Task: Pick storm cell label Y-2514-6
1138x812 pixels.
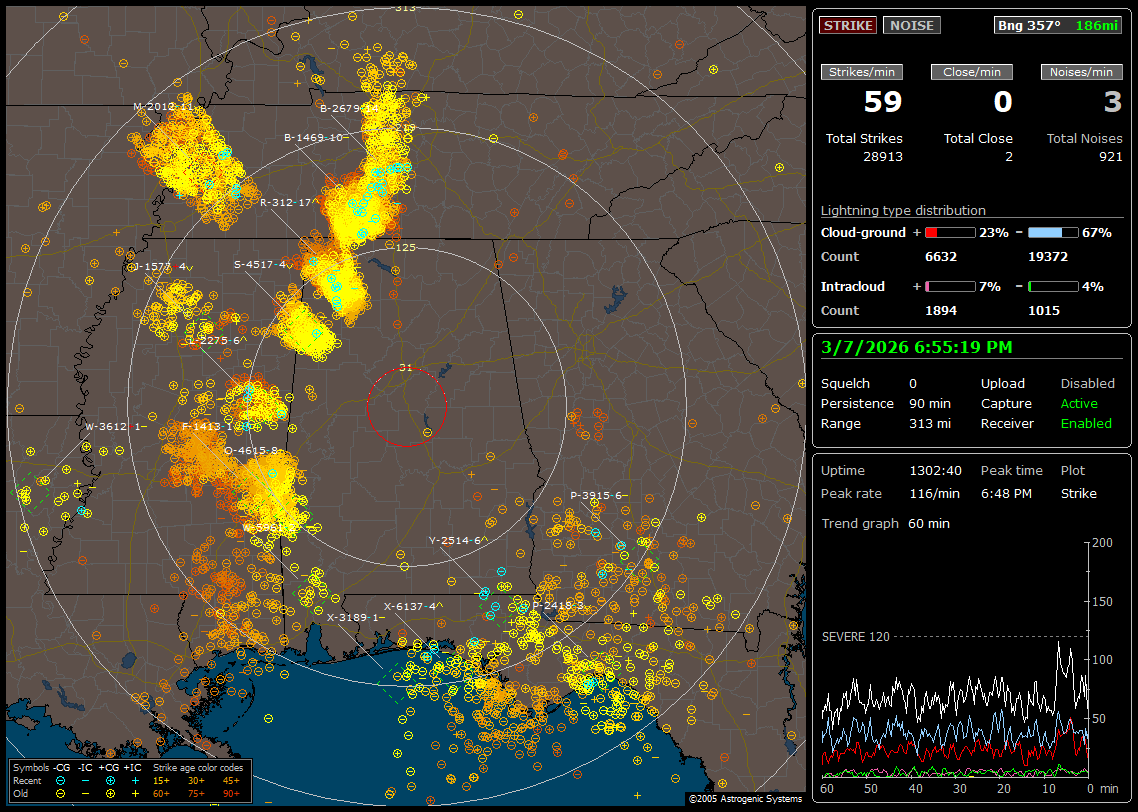Action: click(455, 540)
